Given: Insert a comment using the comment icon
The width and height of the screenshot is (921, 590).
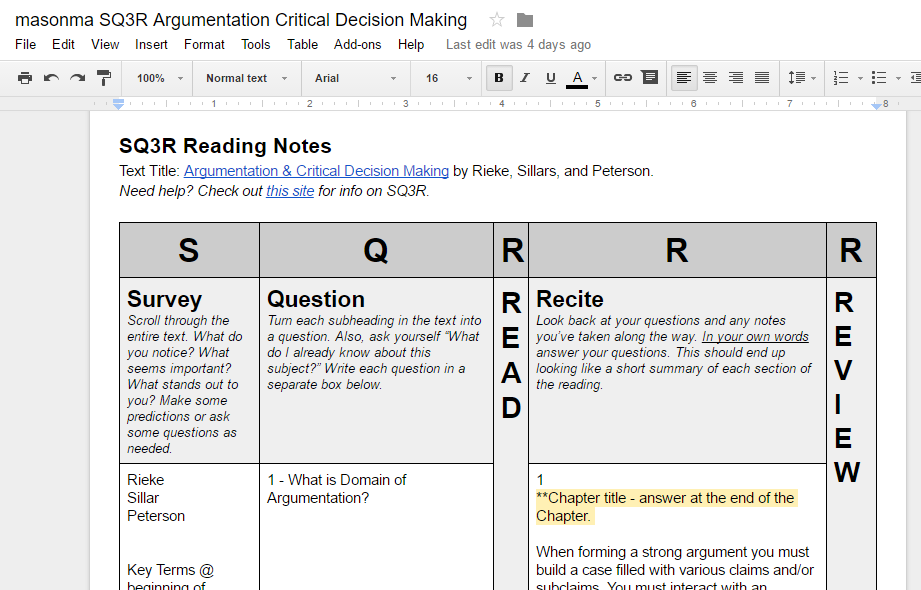Looking at the screenshot, I should click(648, 77).
